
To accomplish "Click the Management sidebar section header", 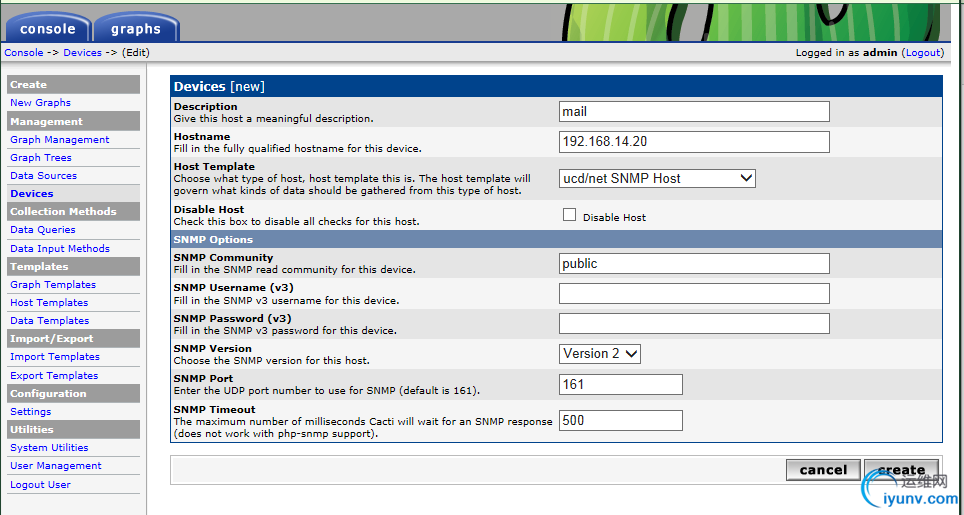I will click(x=73, y=122).
